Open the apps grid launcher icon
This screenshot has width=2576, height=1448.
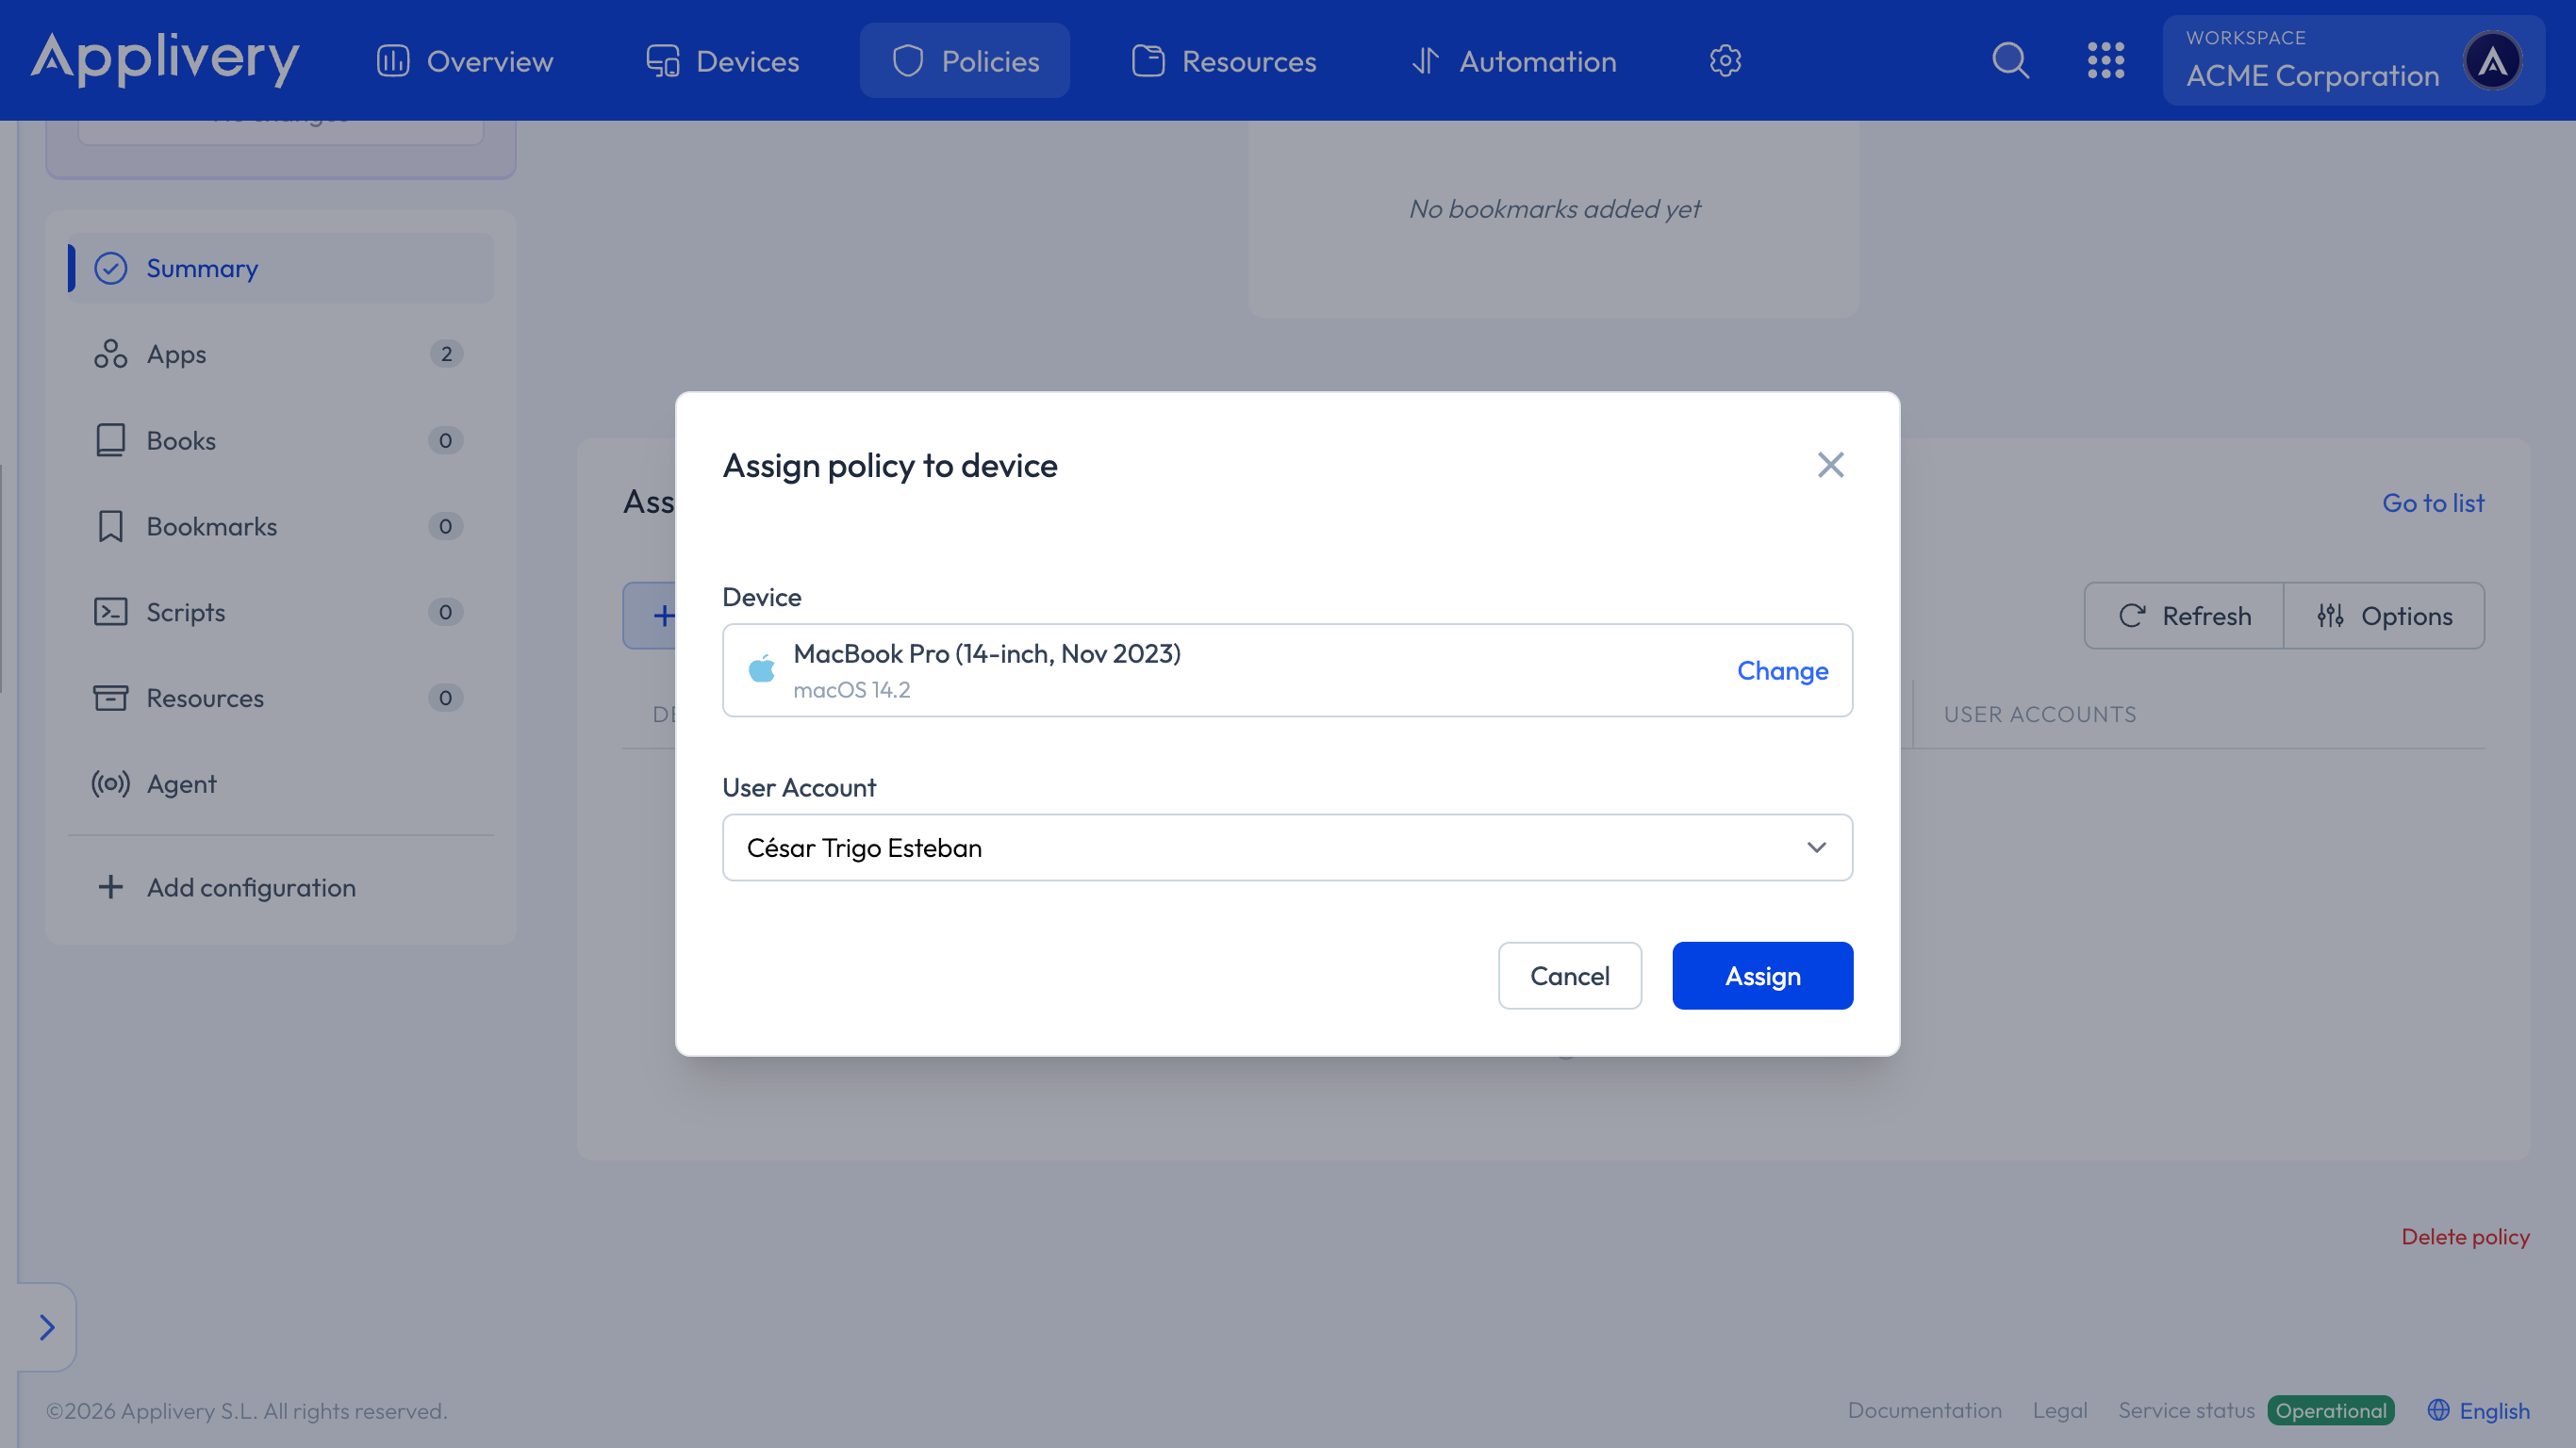pos(2105,61)
